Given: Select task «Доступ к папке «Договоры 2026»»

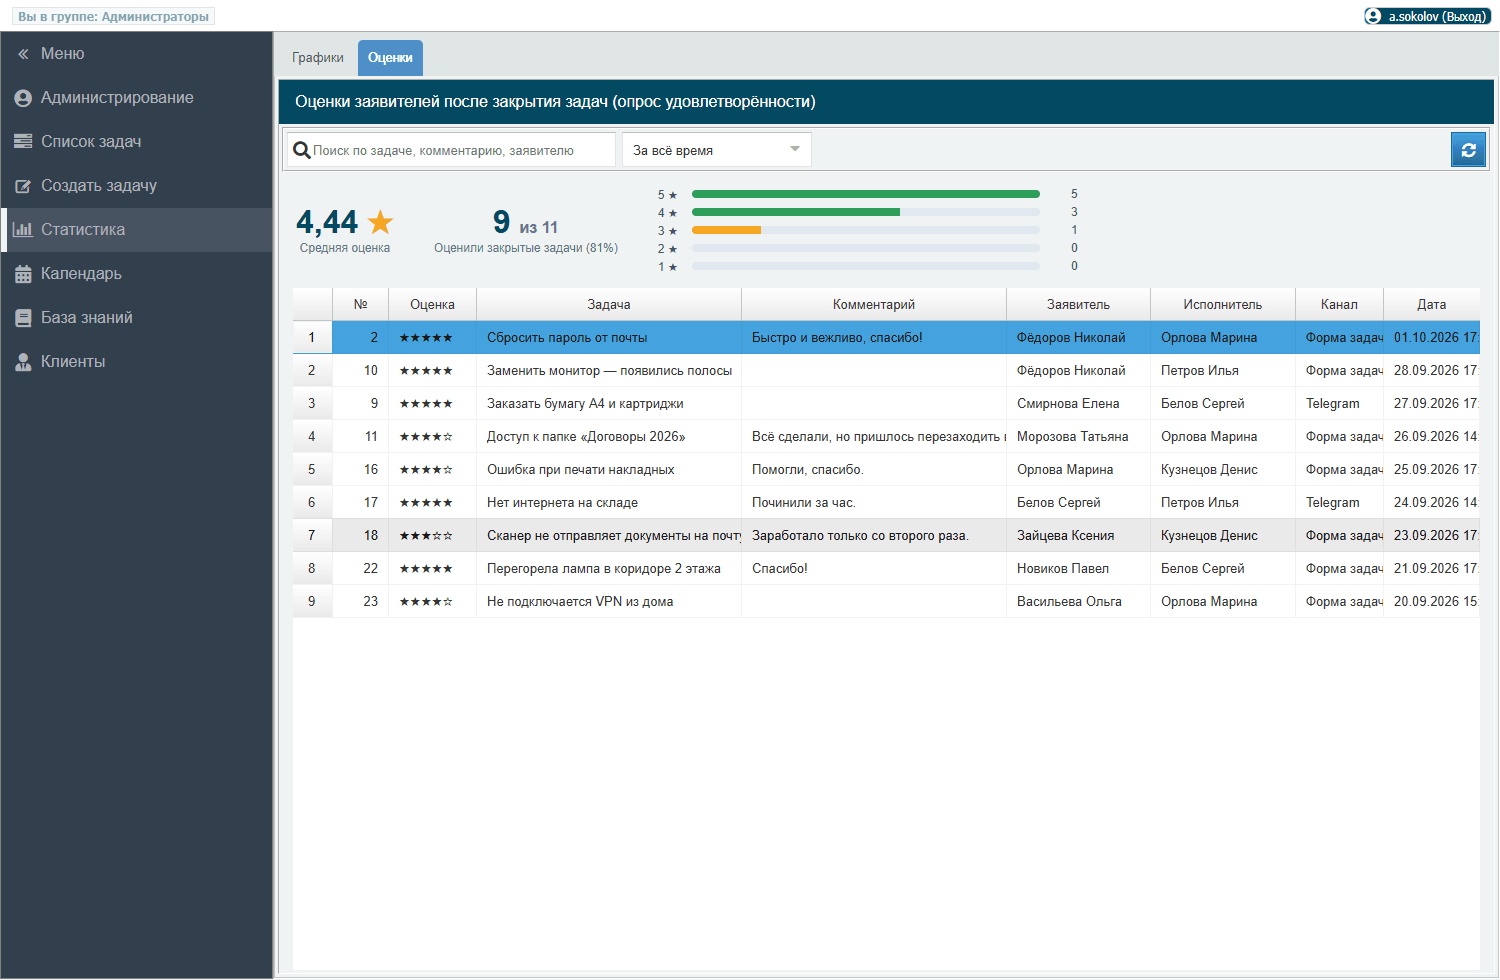Looking at the screenshot, I should point(586,437).
